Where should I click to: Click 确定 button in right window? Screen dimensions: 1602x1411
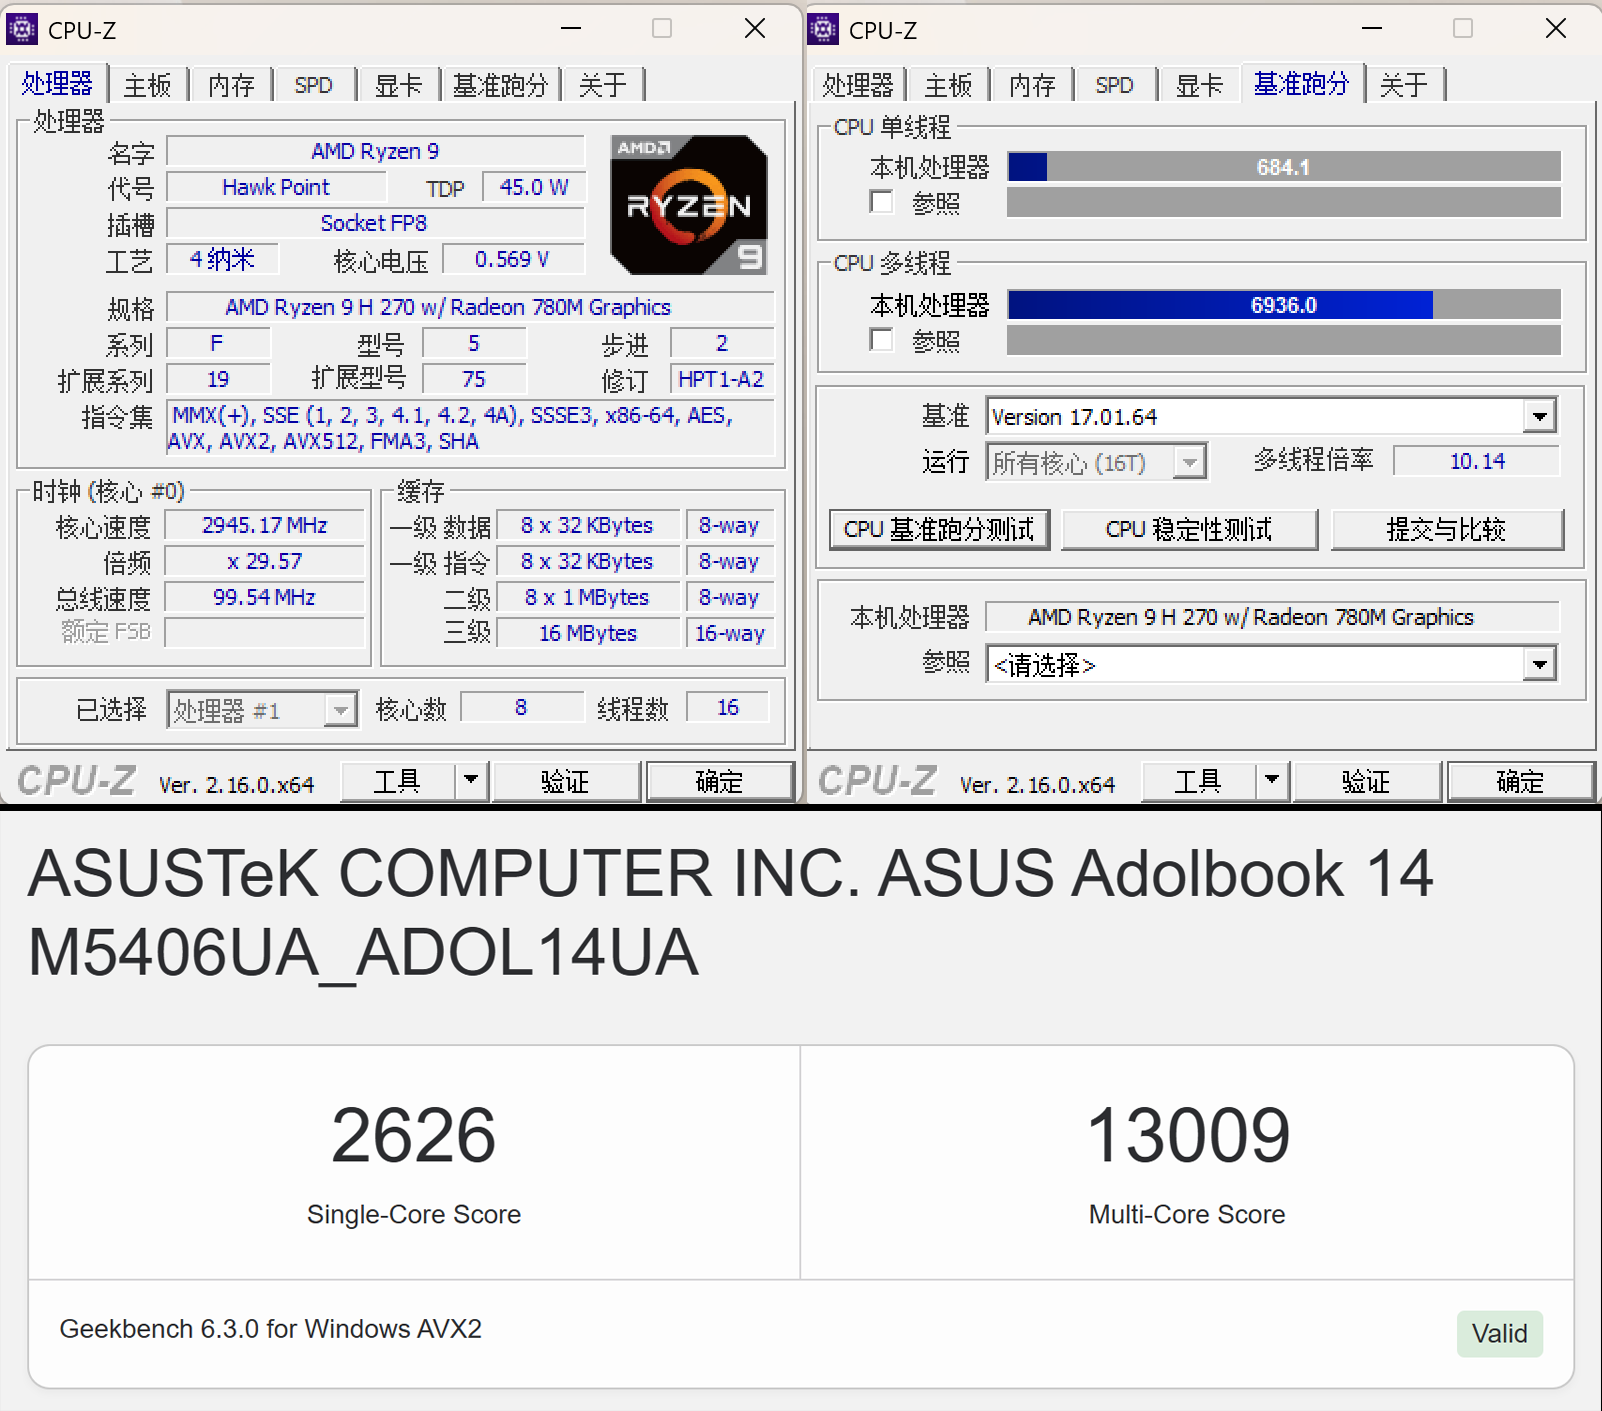1520,780
